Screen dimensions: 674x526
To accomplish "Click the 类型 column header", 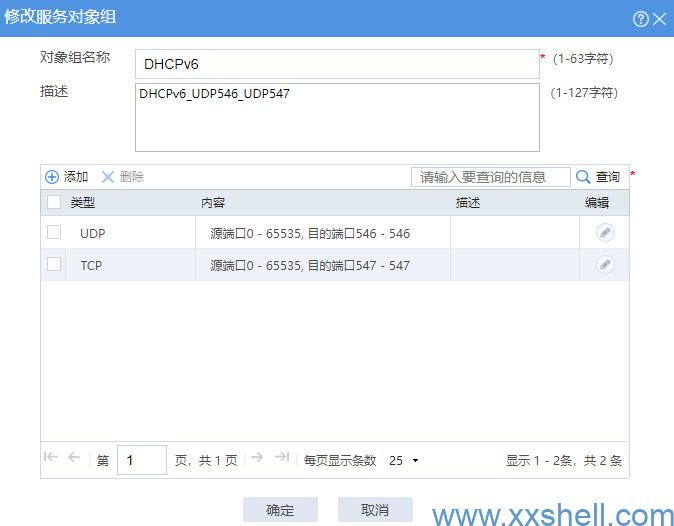I will (82, 203).
